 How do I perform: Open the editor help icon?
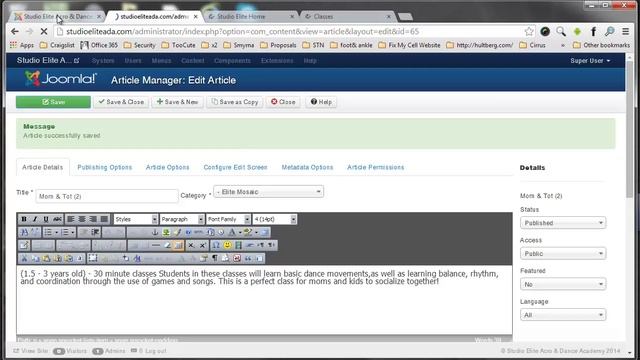coord(188,232)
